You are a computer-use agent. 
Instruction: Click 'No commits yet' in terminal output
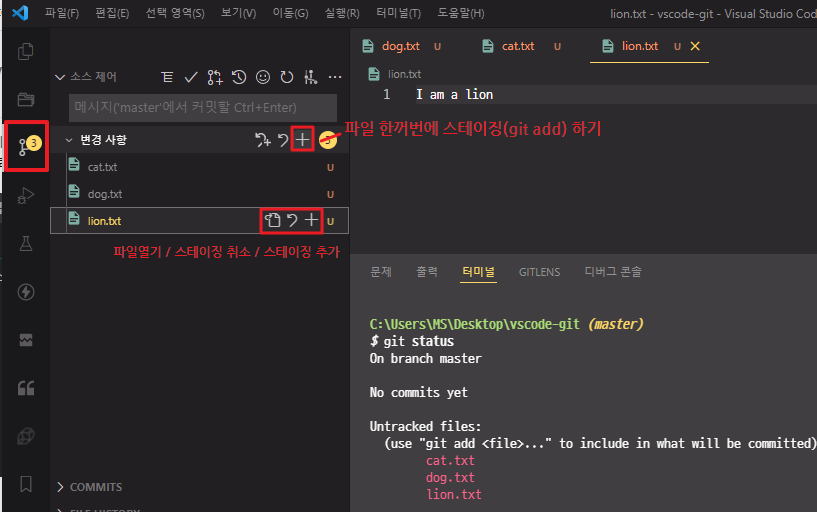click(x=418, y=392)
